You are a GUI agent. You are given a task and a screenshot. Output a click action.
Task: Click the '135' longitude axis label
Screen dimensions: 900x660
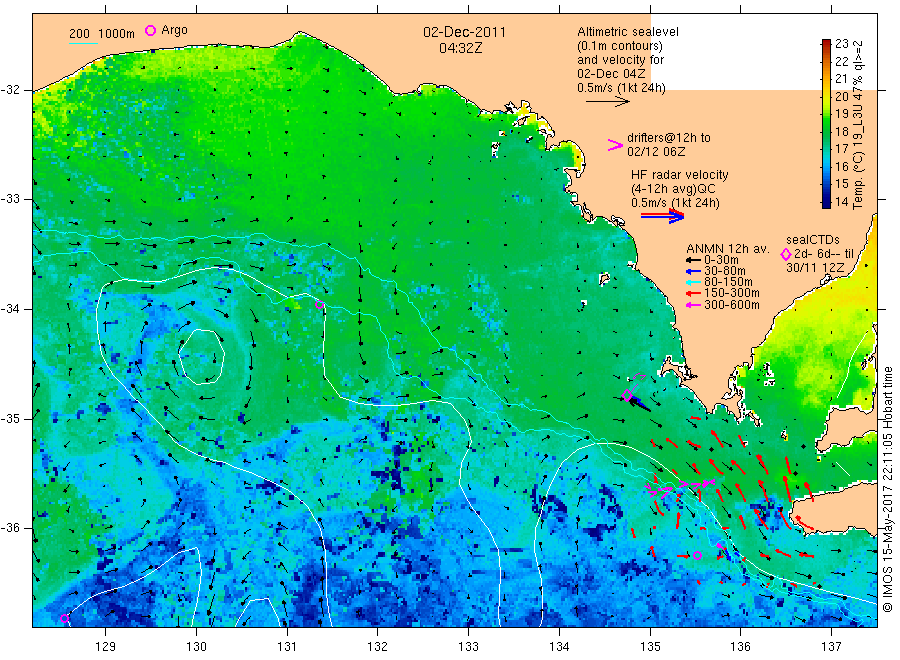pyautogui.click(x=650, y=647)
